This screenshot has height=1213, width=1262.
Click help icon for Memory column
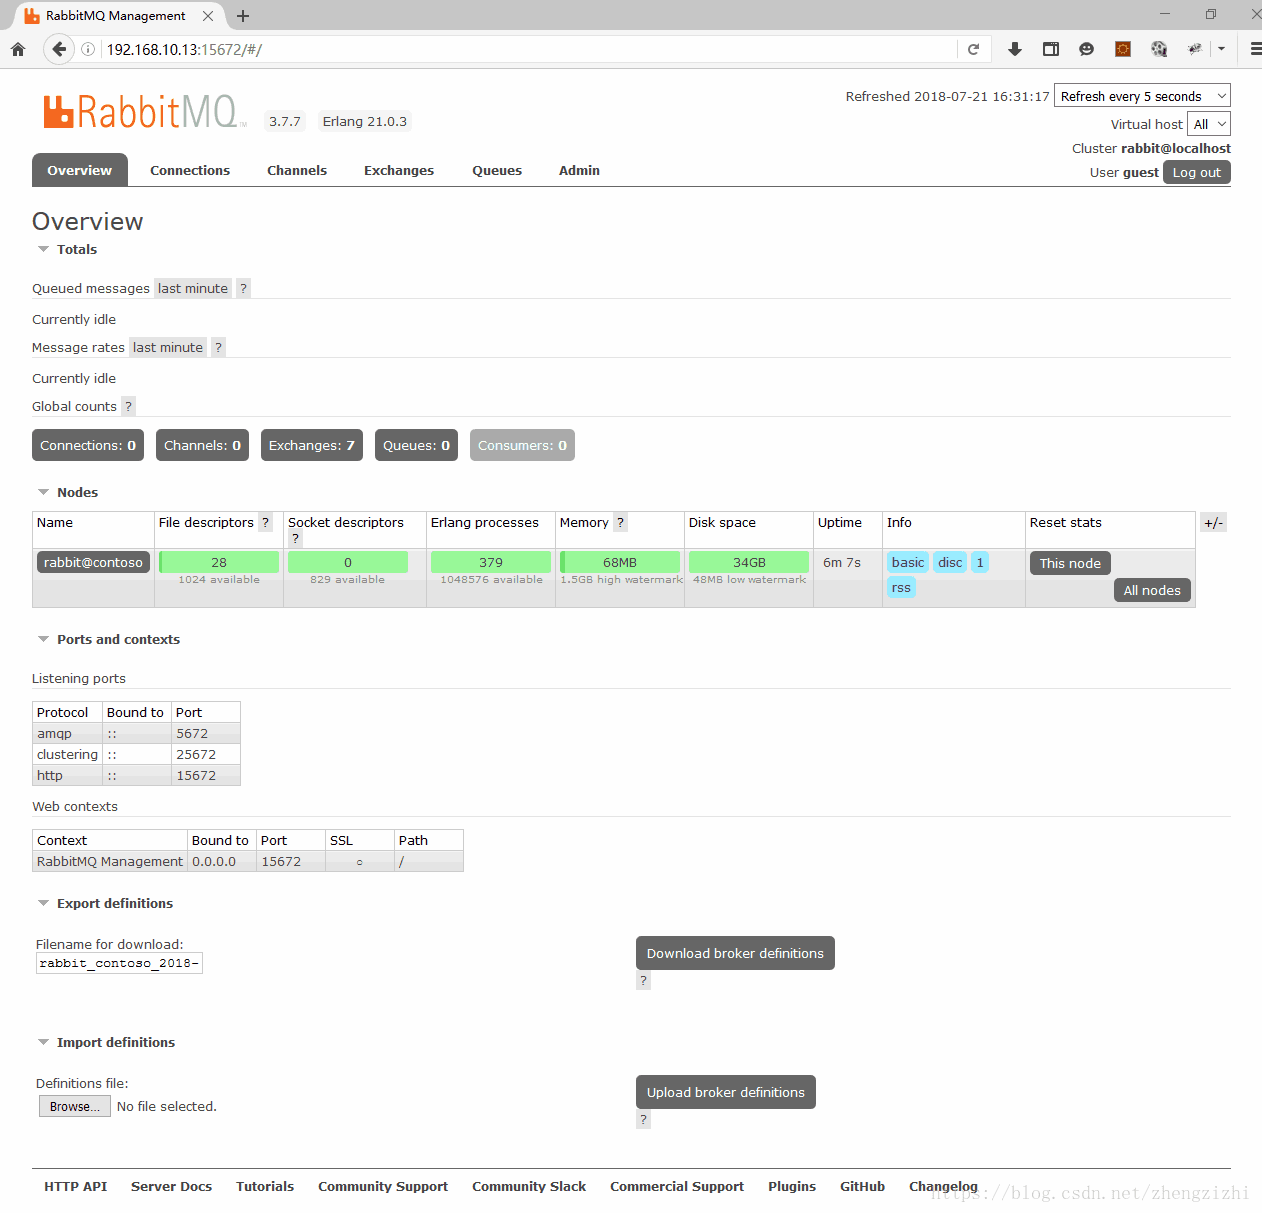tap(620, 522)
